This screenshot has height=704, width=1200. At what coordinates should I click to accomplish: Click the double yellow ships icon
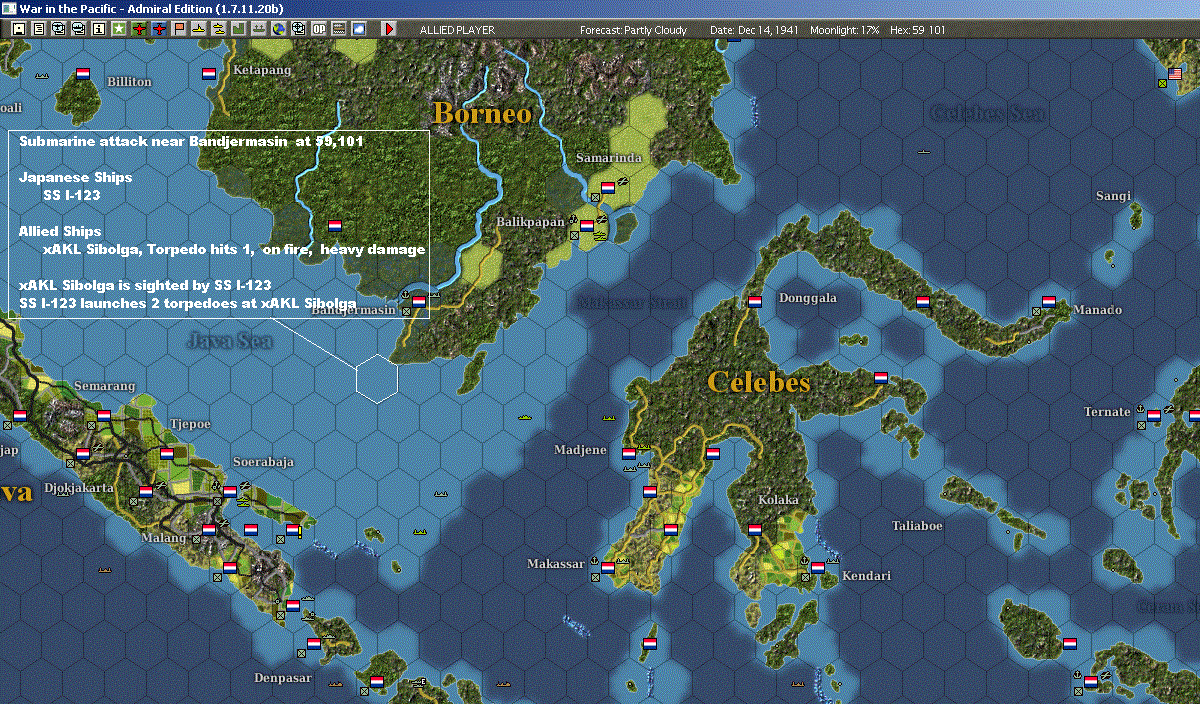coord(218,29)
